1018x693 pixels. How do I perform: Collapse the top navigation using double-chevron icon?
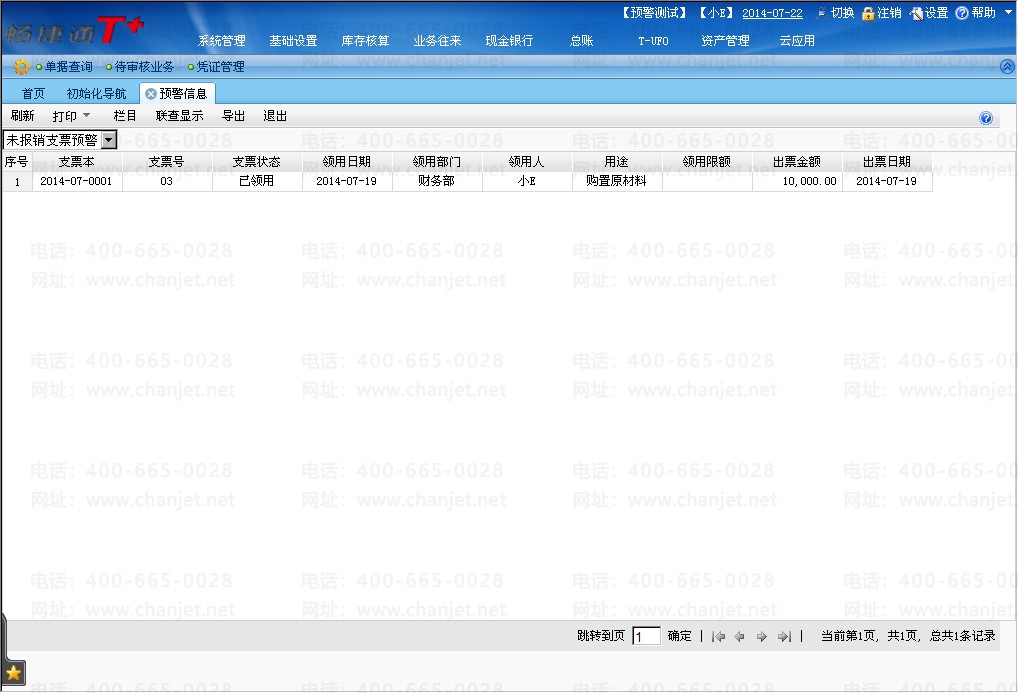click(1007, 67)
